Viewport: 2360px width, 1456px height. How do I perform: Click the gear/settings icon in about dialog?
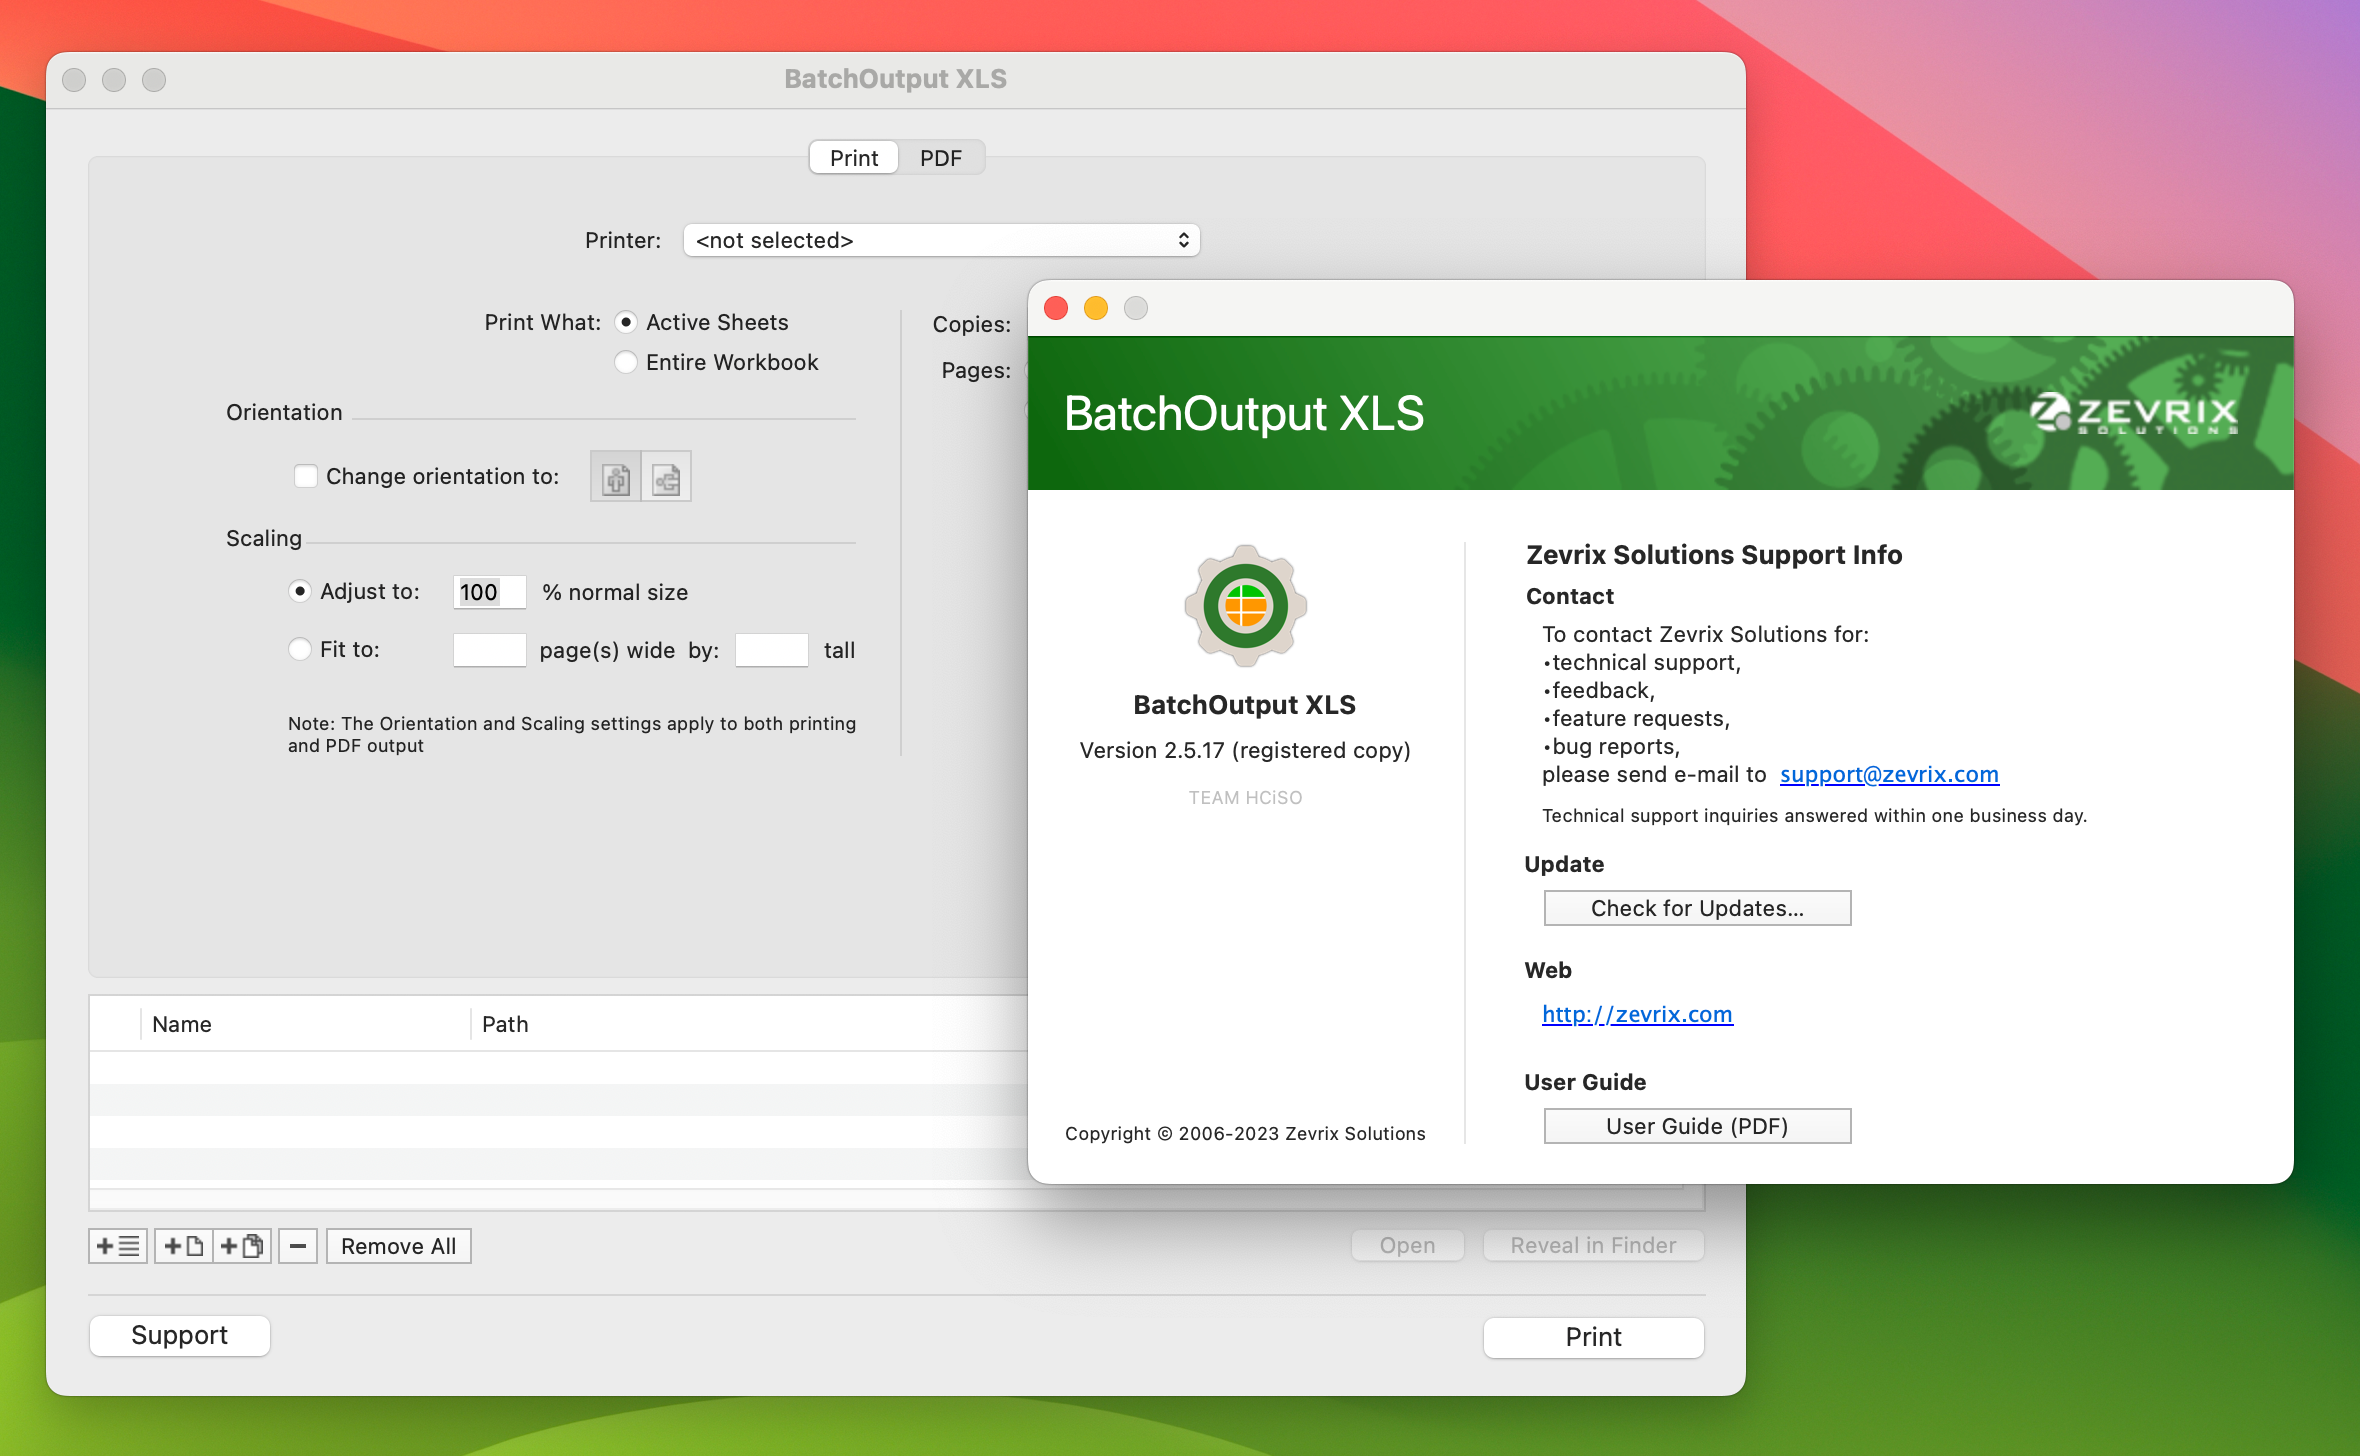[1244, 605]
